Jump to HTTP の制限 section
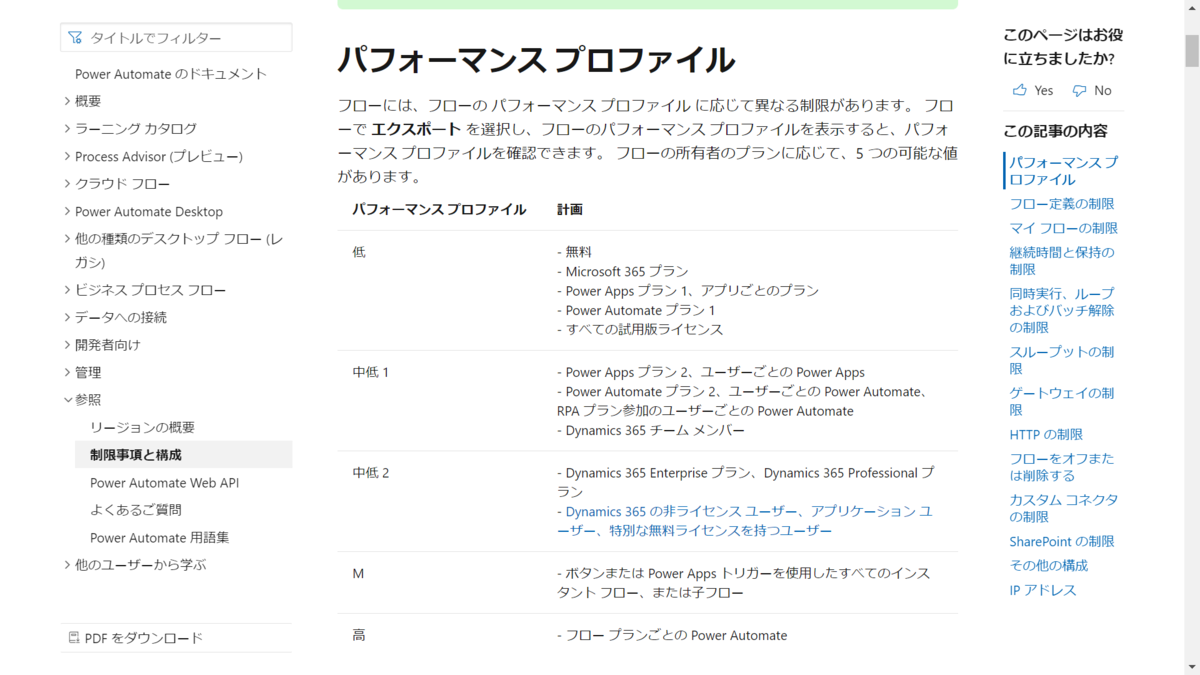 [1046, 435]
